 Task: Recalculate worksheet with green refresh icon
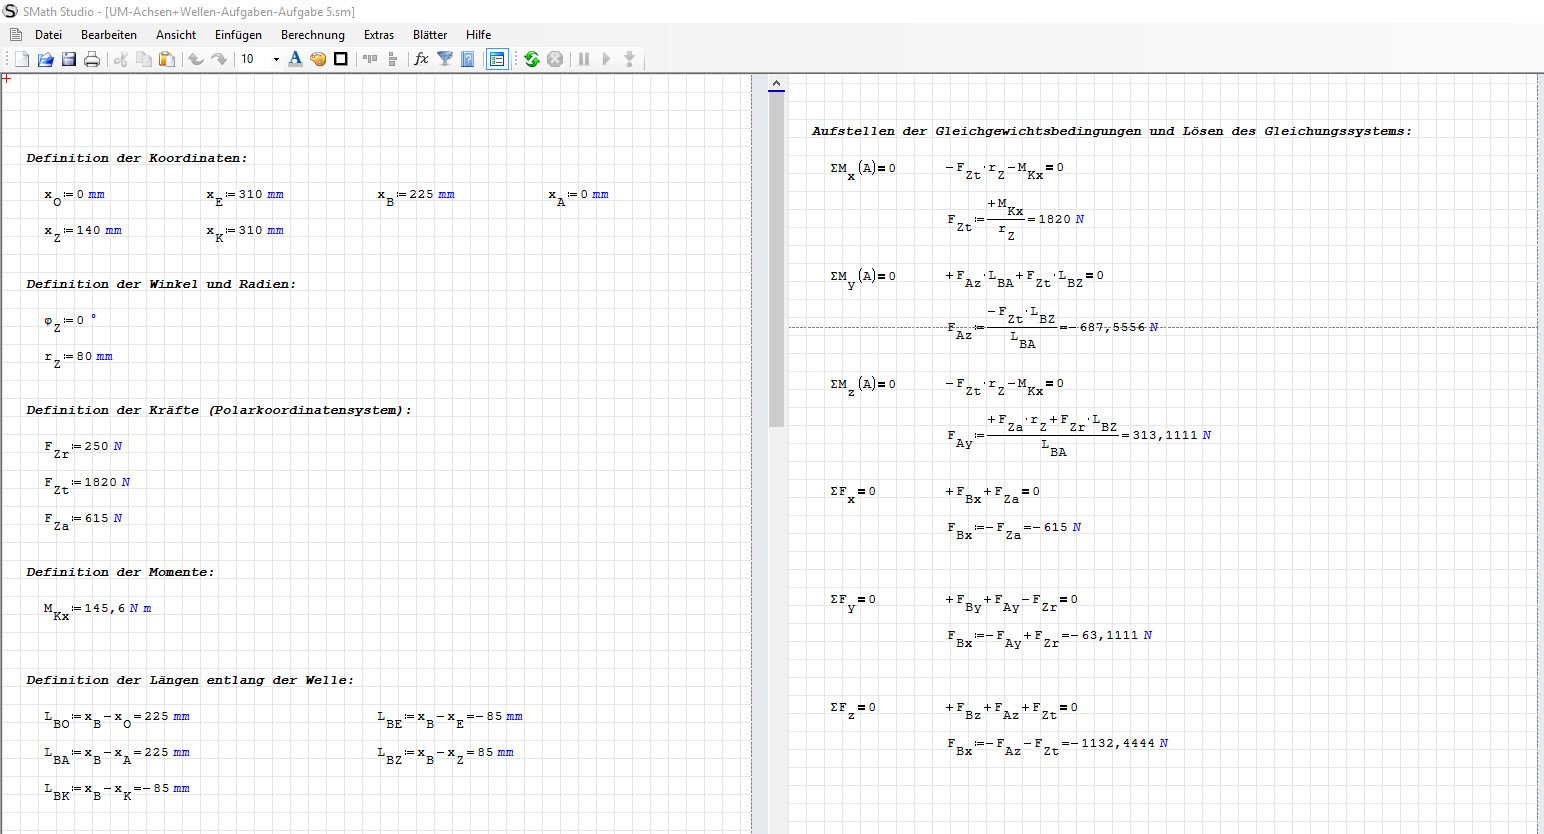point(532,59)
